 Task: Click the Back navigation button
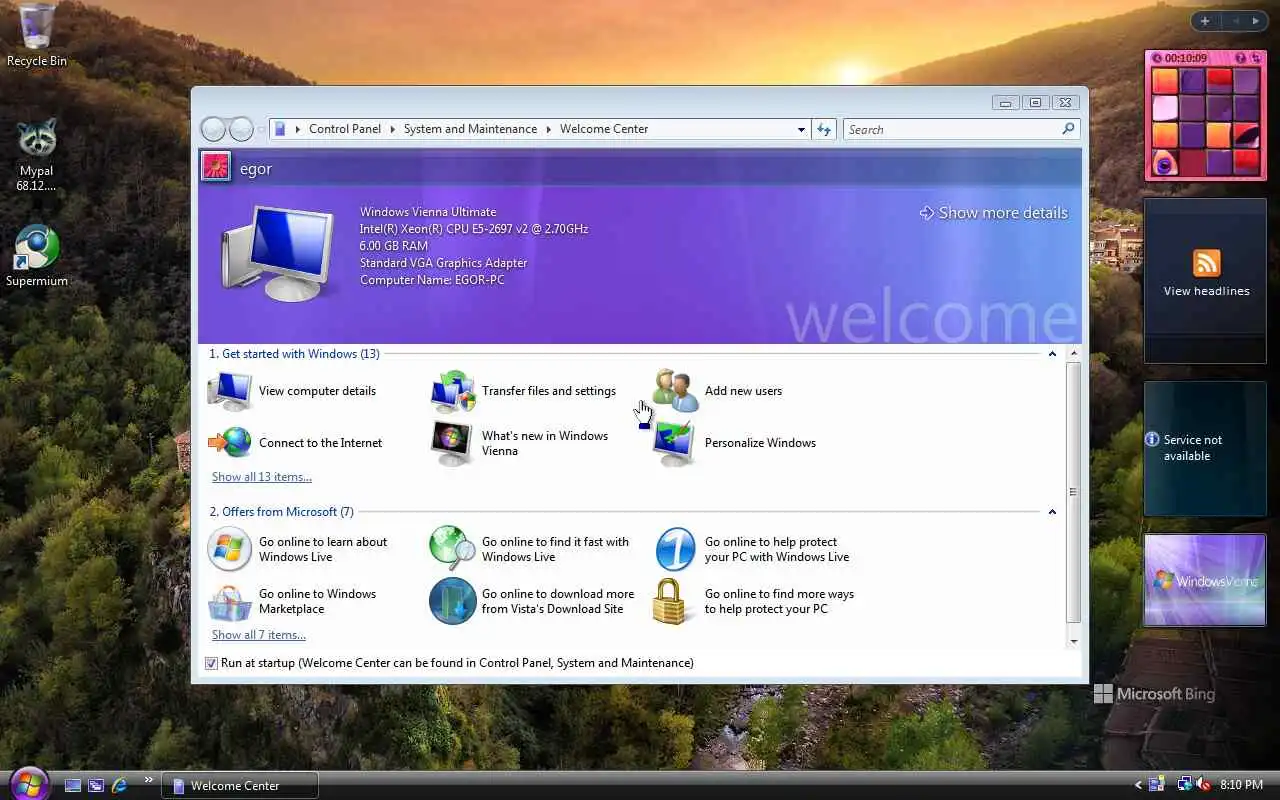[x=213, y=129]
